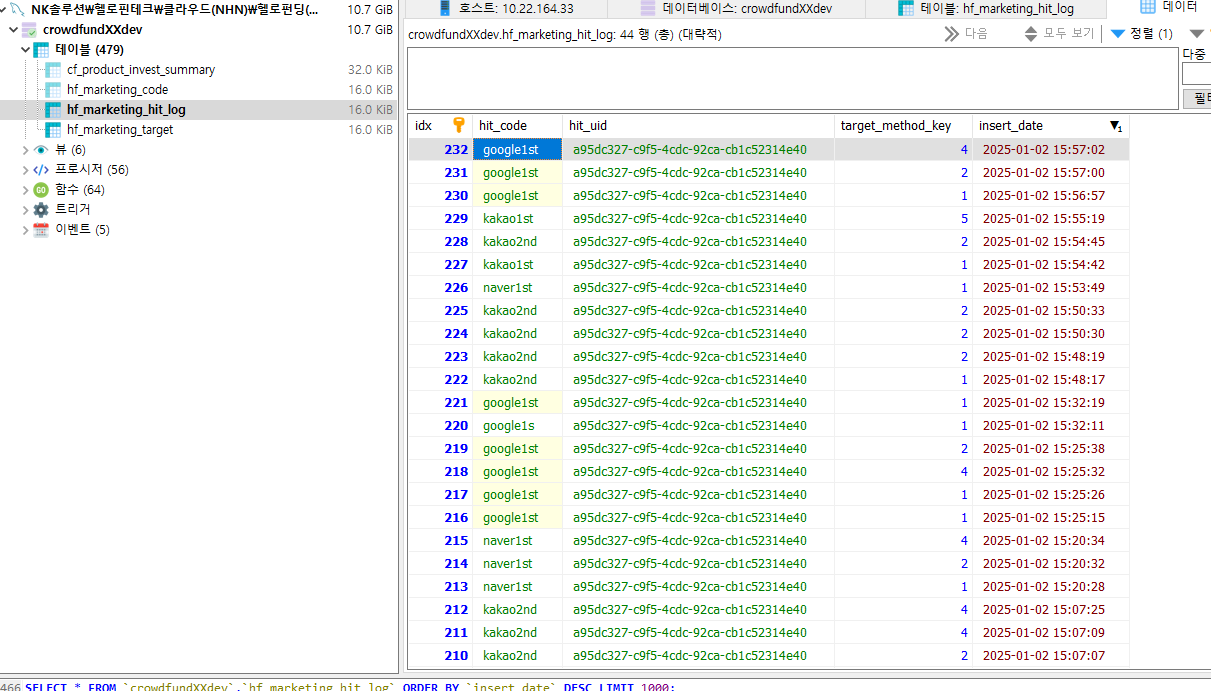Collapse the 테이블 (479) group
The image size is (1211, 691).
[25, 50]
